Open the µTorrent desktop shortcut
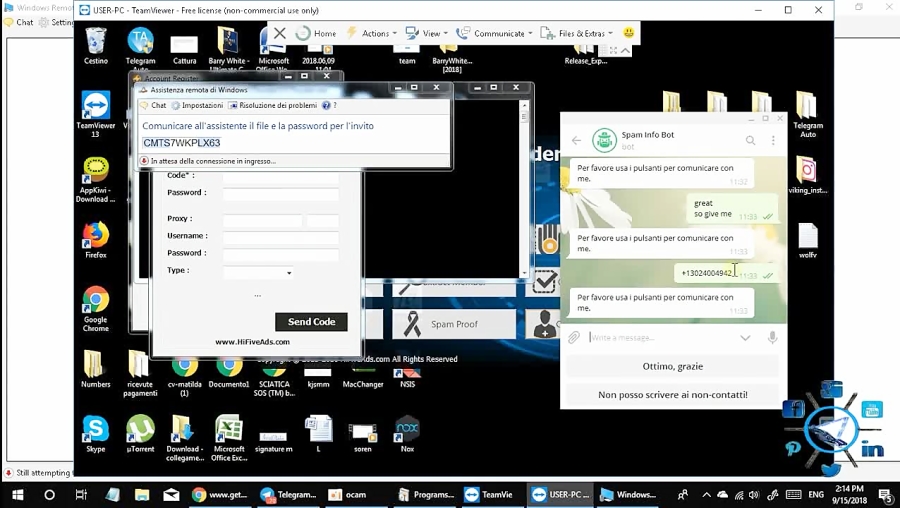 [x=140, y=433]
